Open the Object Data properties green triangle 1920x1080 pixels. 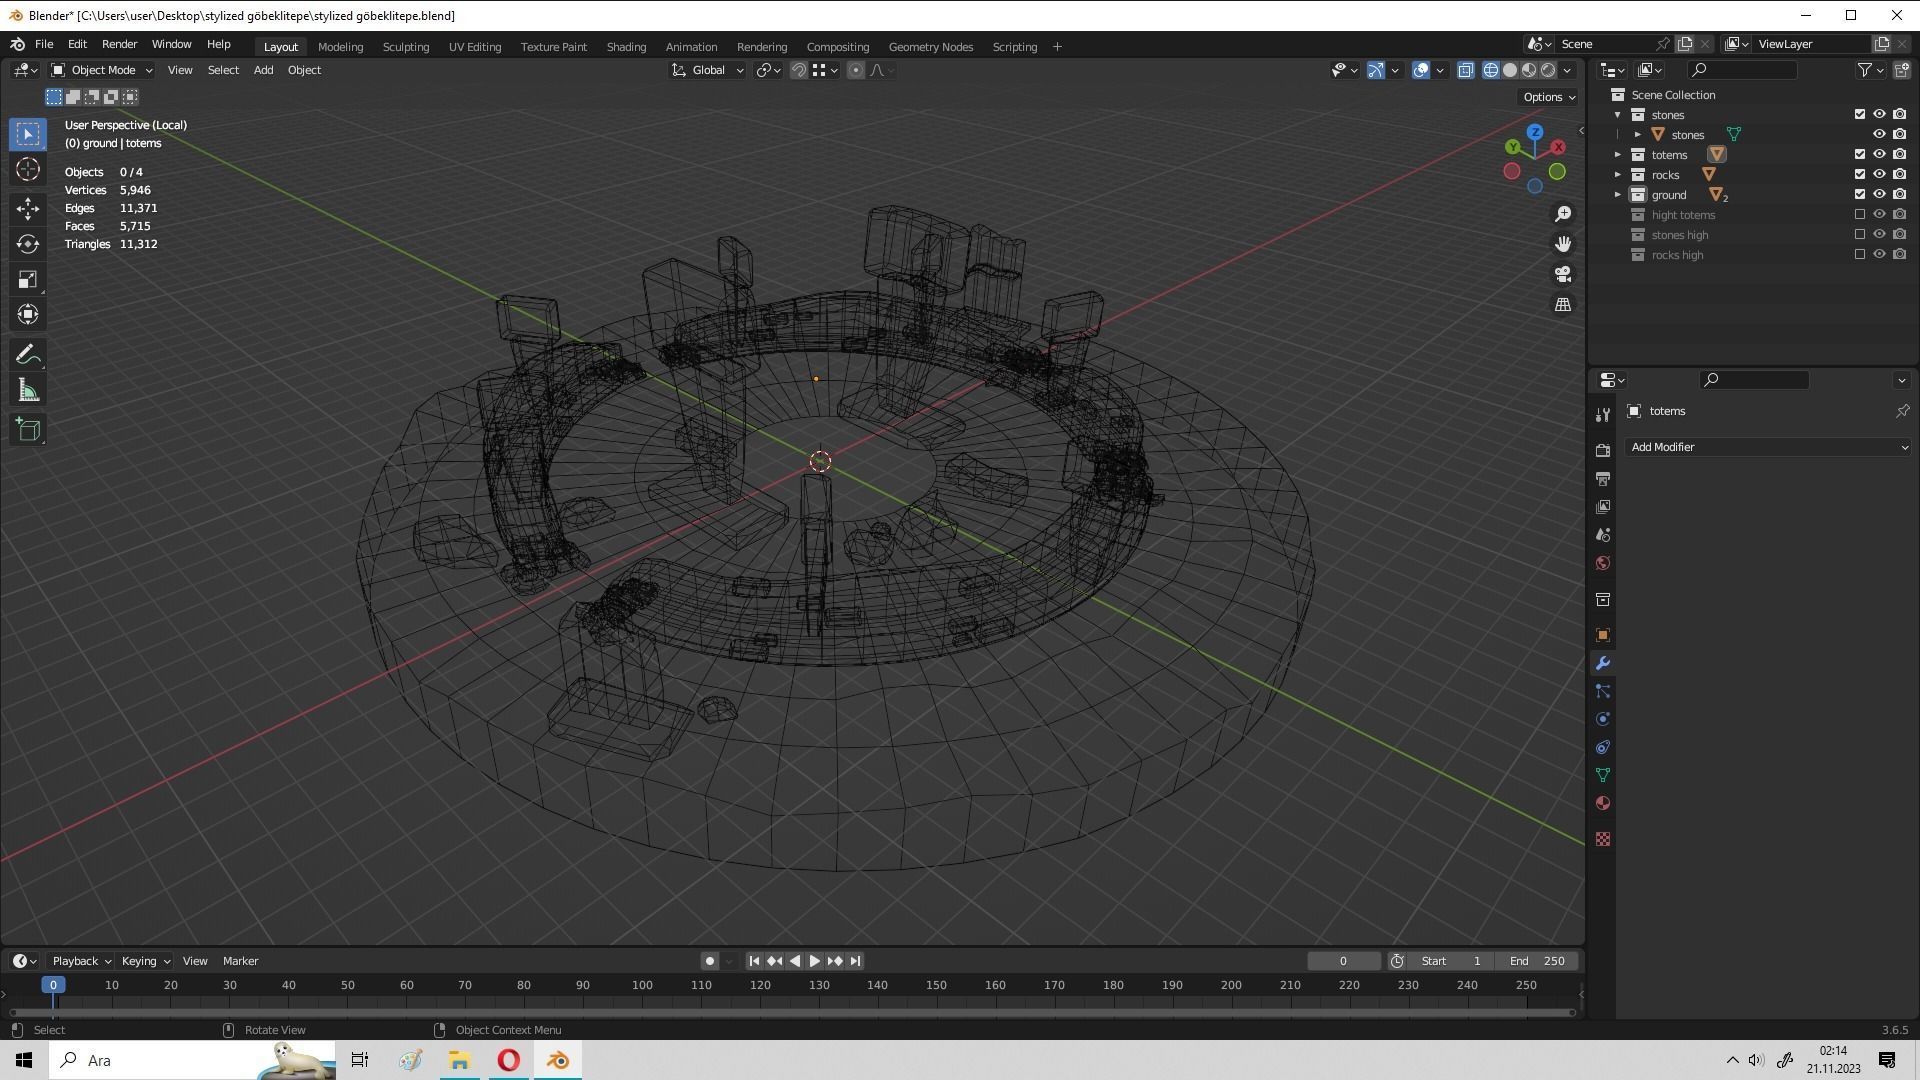(1603, 775)
